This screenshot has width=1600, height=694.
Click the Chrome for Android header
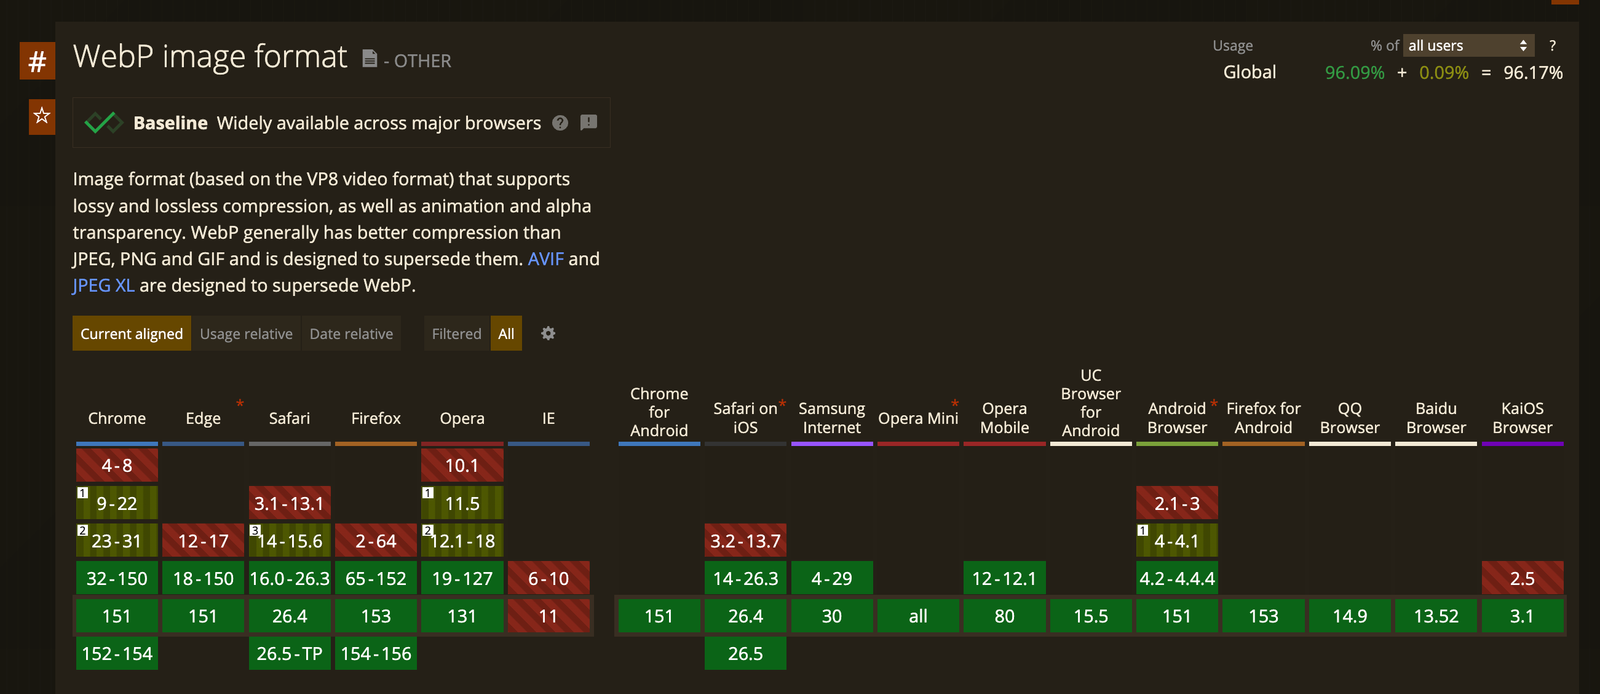(x=659, y=412)
